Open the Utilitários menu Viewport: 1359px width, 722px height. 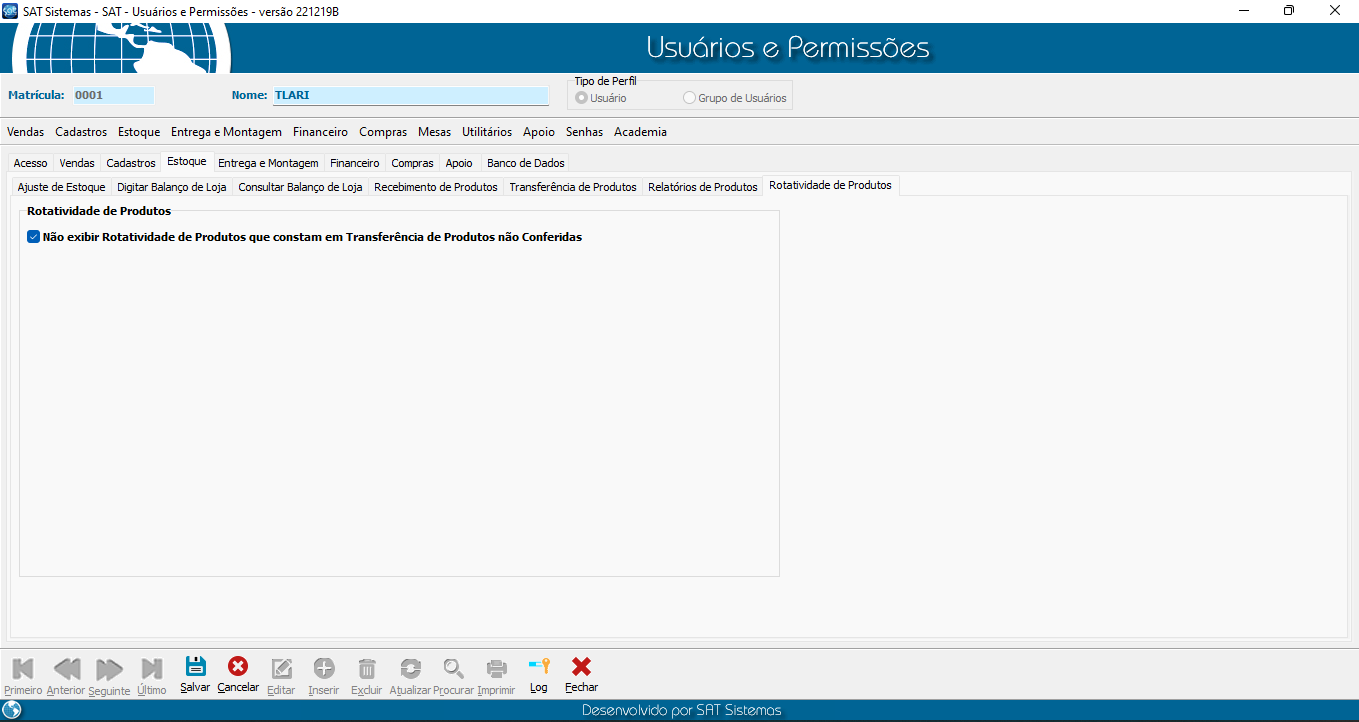pos(487,132)
